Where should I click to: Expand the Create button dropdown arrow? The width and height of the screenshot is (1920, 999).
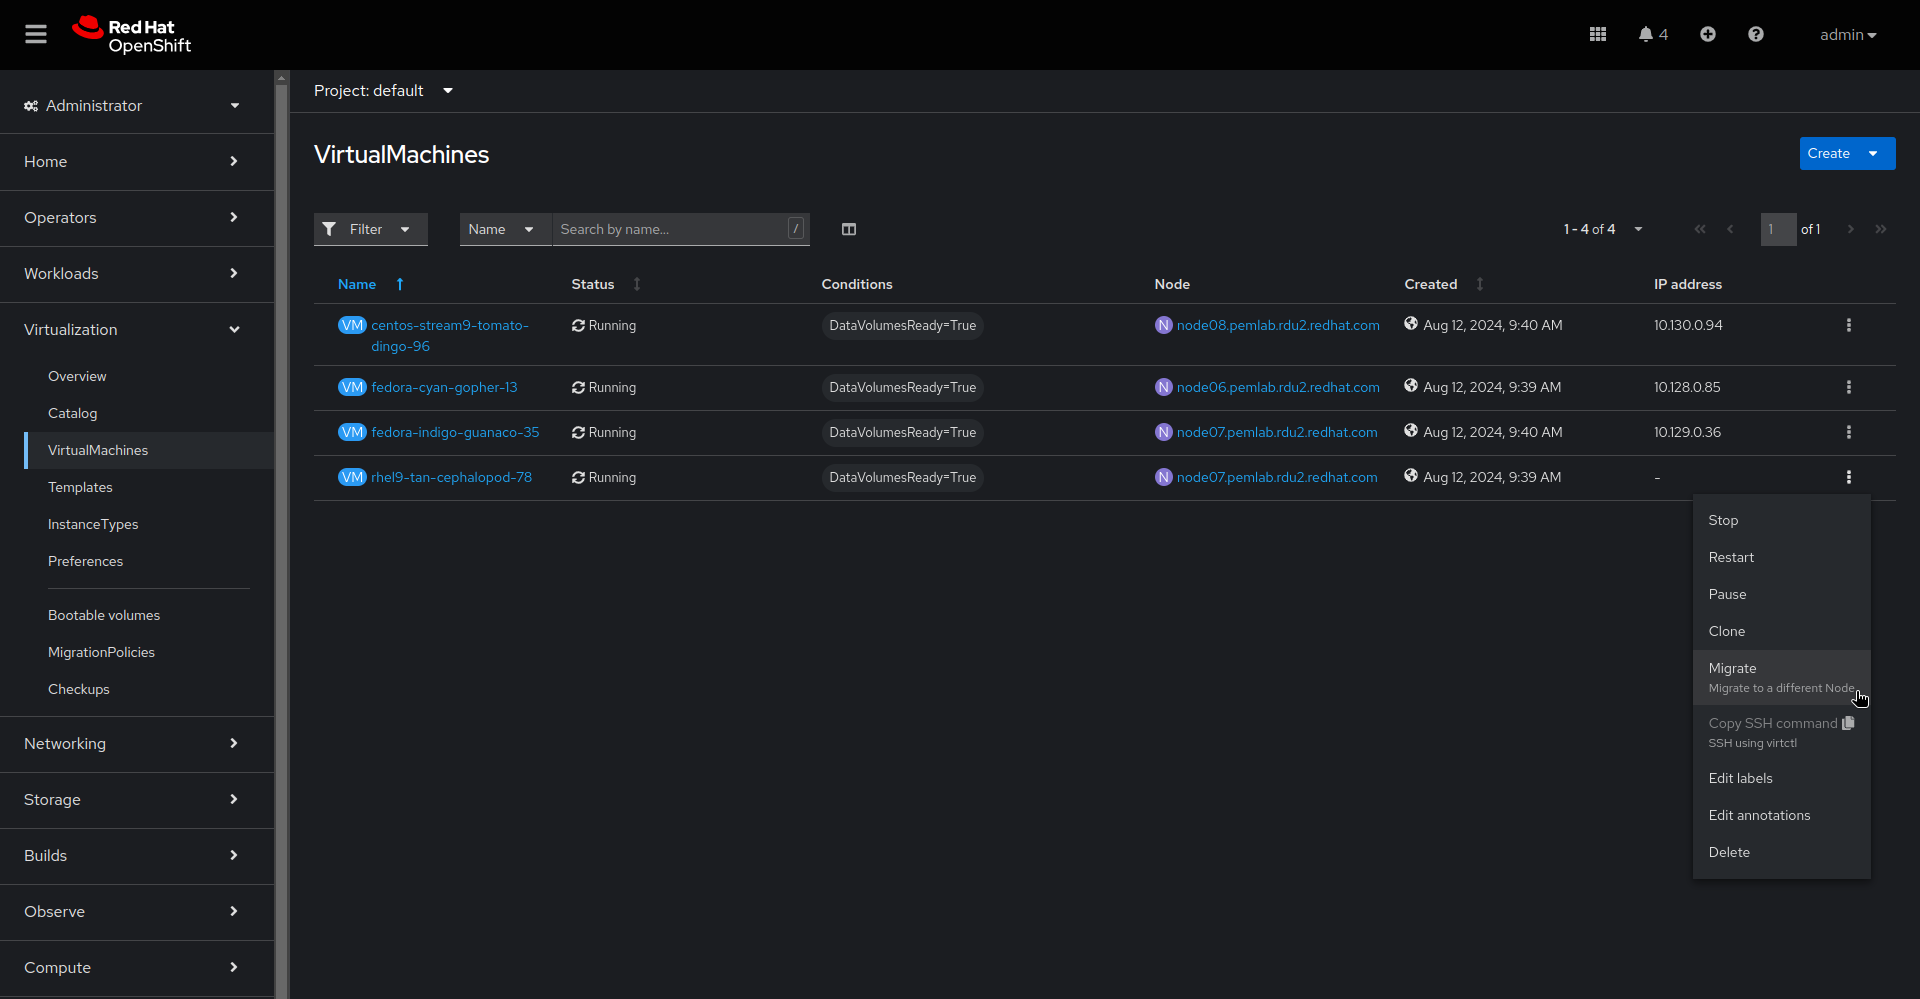click(1874, 153)
